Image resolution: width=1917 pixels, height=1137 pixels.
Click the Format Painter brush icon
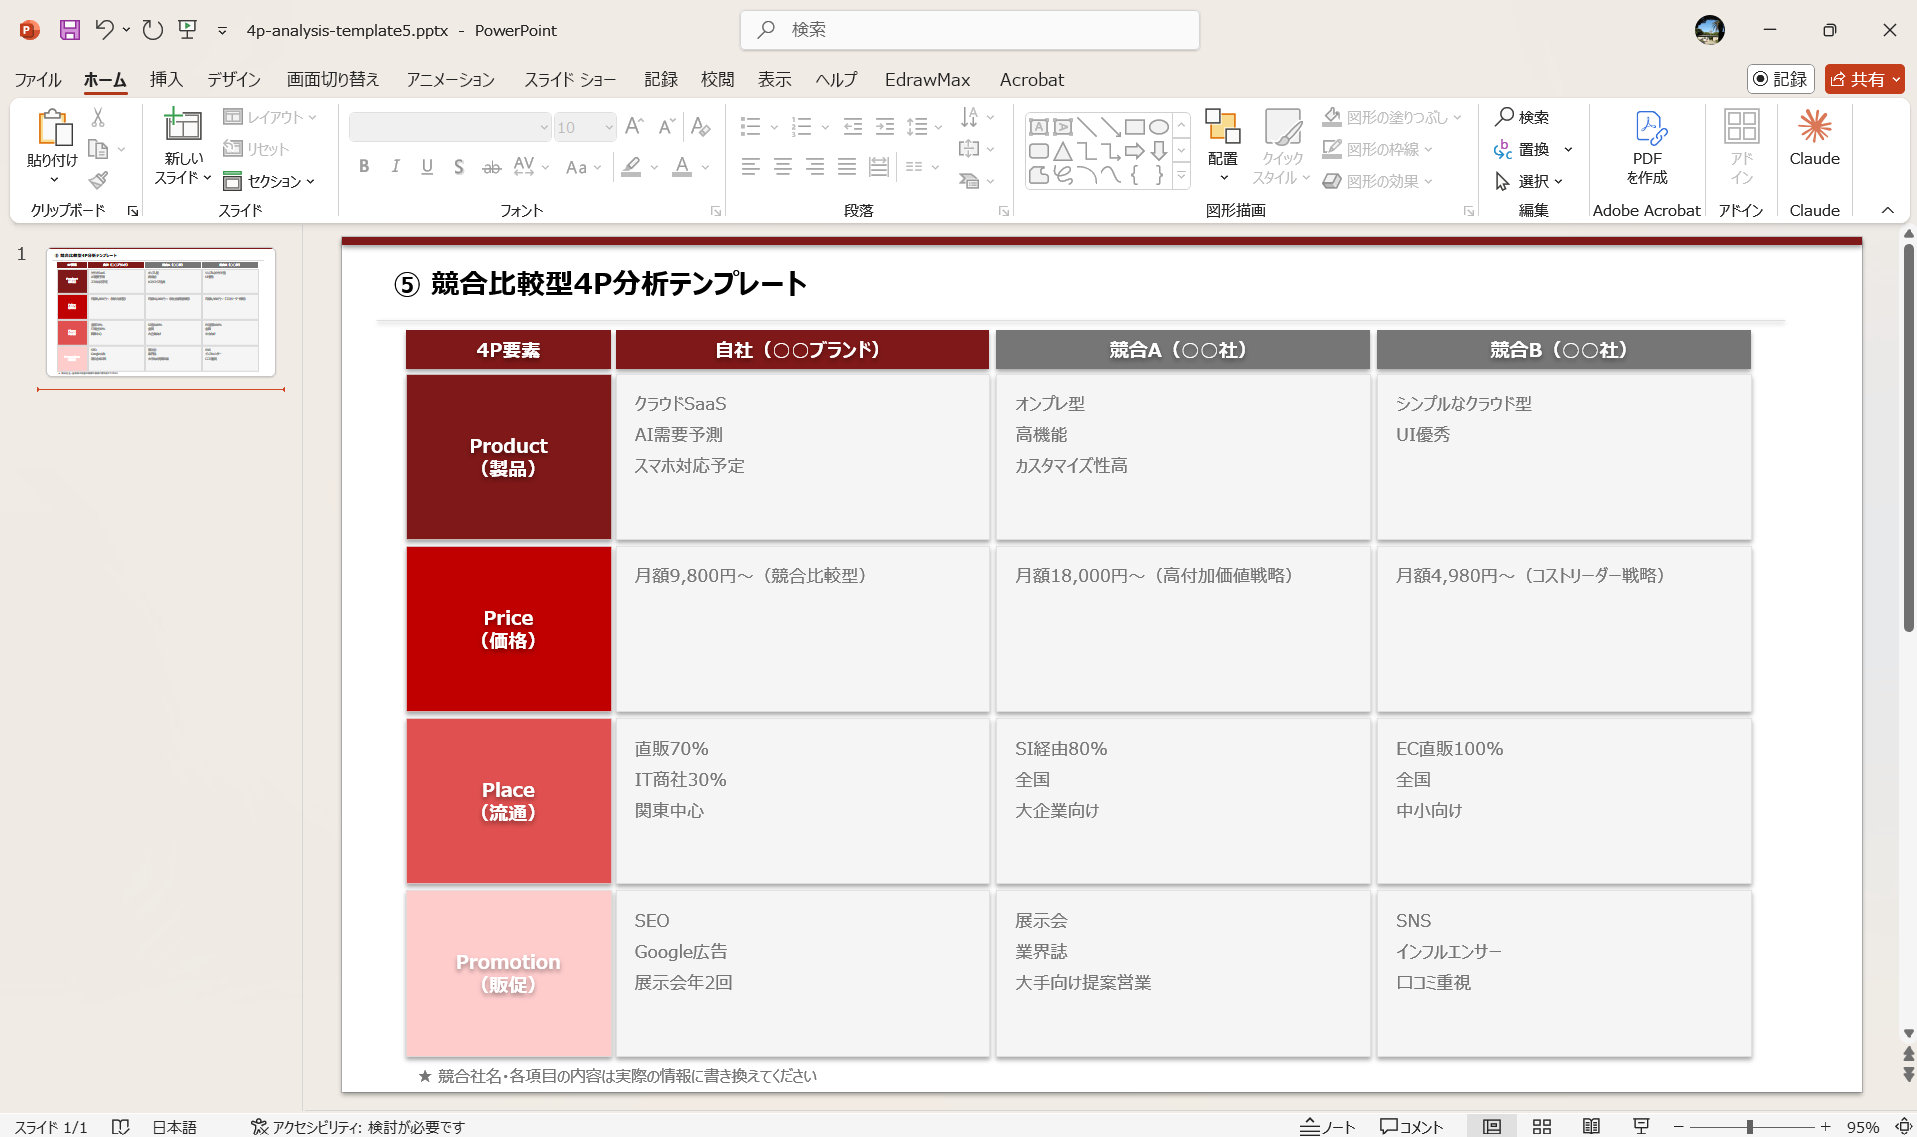[98, 180]
